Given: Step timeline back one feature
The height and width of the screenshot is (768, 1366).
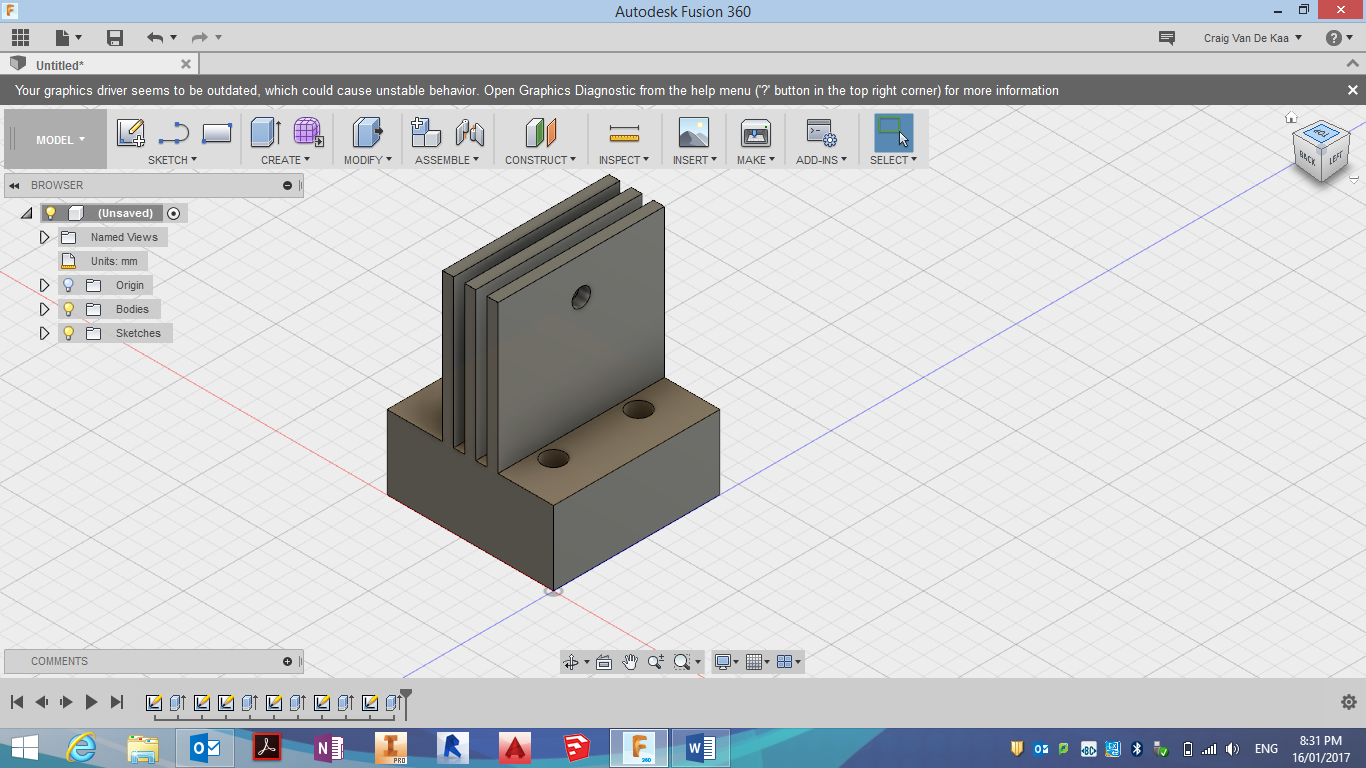Looking at the screenshot, I should (42, 702).
